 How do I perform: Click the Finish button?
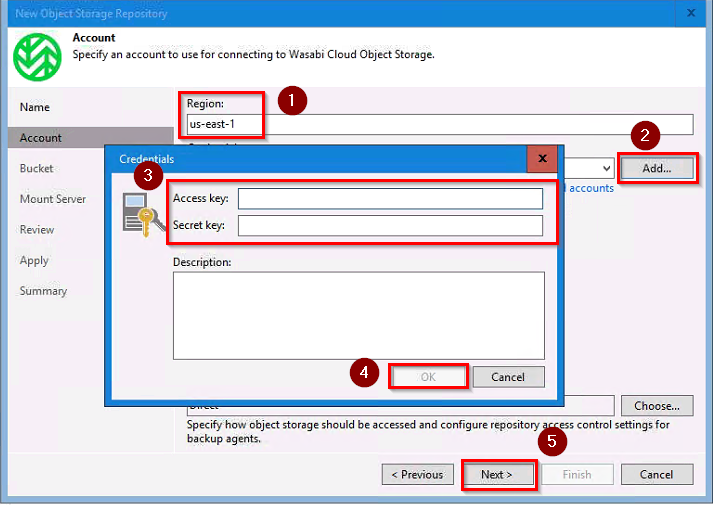click(577, 474)
